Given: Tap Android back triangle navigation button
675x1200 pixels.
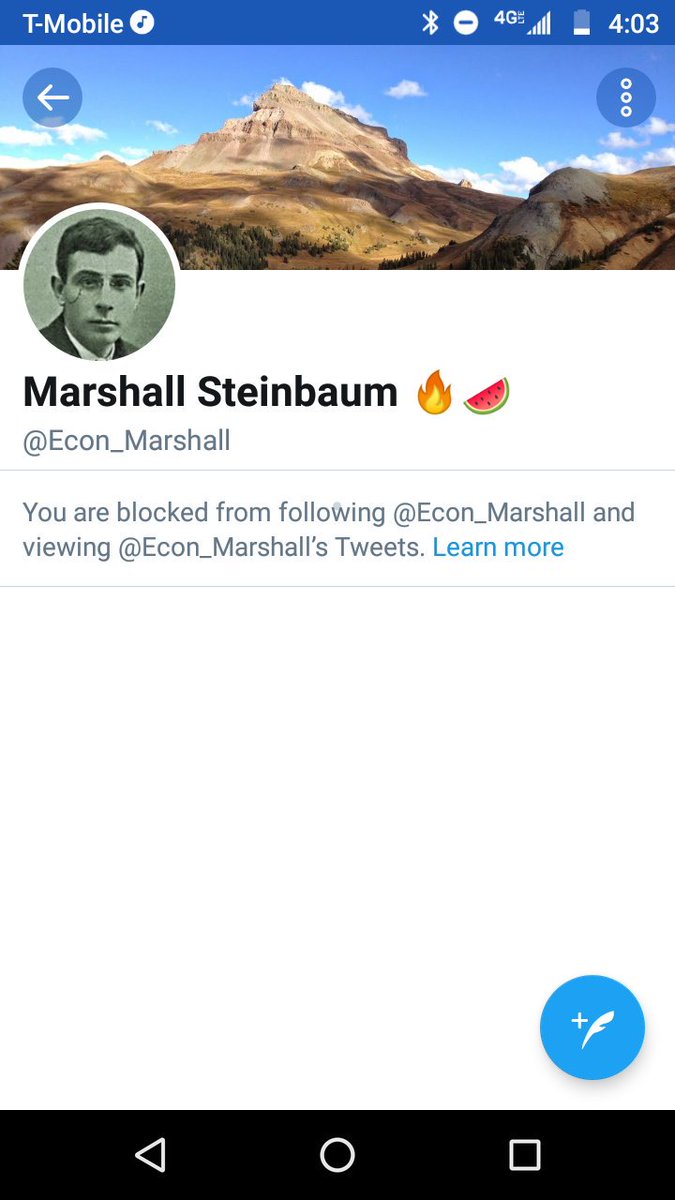Looking at the screenshot, I should (150, 1155).
